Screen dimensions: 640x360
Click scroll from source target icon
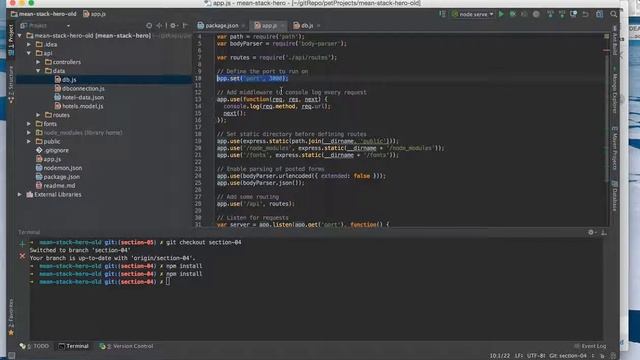149,25
